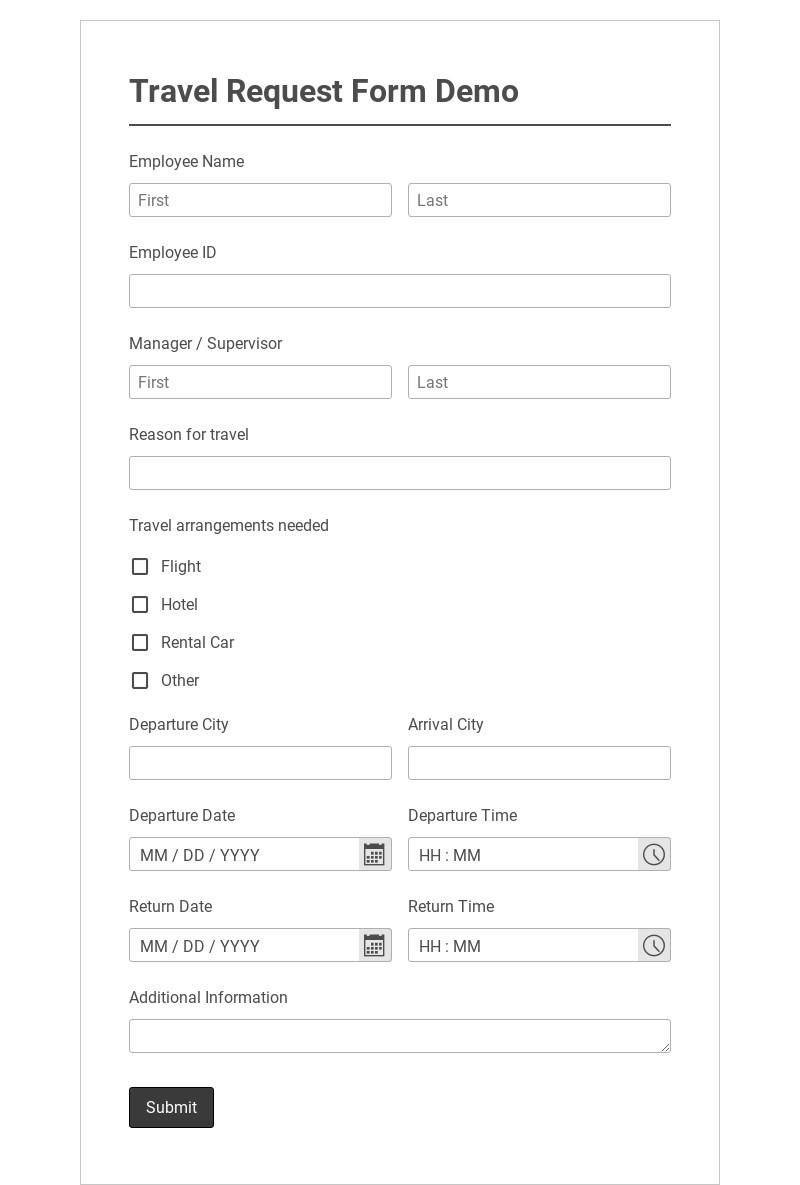
Task: Click the Departure Date text field
Action: click(x=244, y=855)
